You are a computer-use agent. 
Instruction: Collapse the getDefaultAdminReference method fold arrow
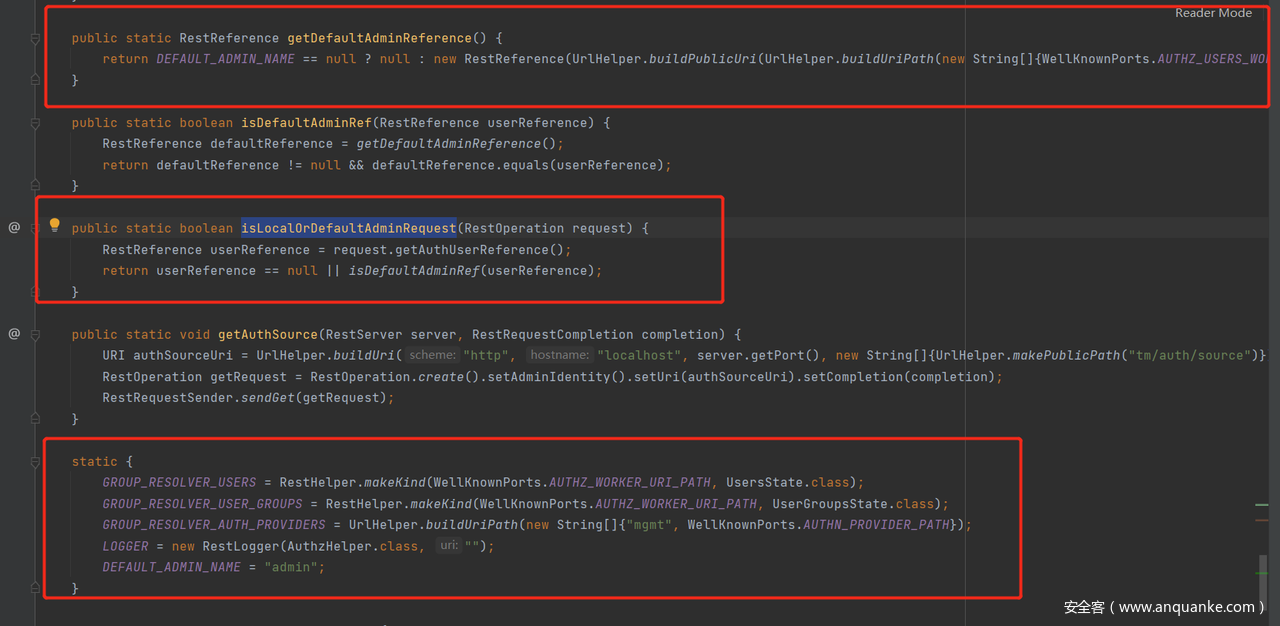coord(35,38)
